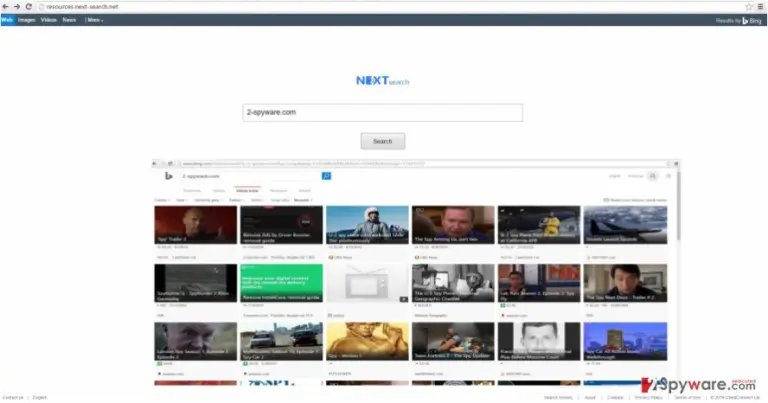Open the Images tab in top bar
768x403 pixels.
click(26, 20)
